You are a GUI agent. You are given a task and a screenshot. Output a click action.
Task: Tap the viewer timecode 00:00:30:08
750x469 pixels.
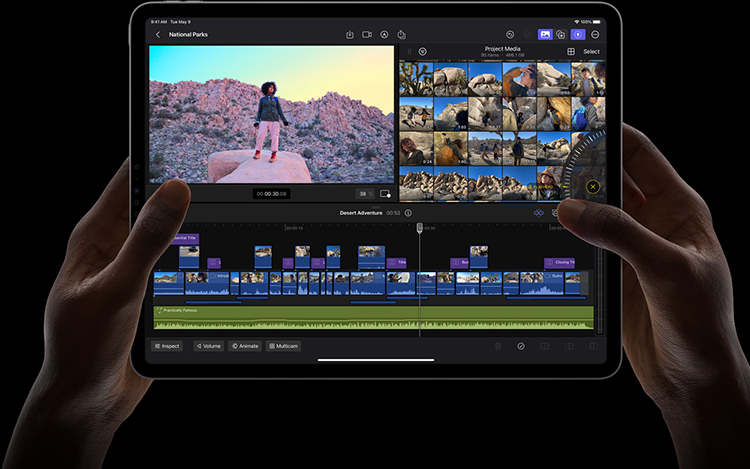271,194
